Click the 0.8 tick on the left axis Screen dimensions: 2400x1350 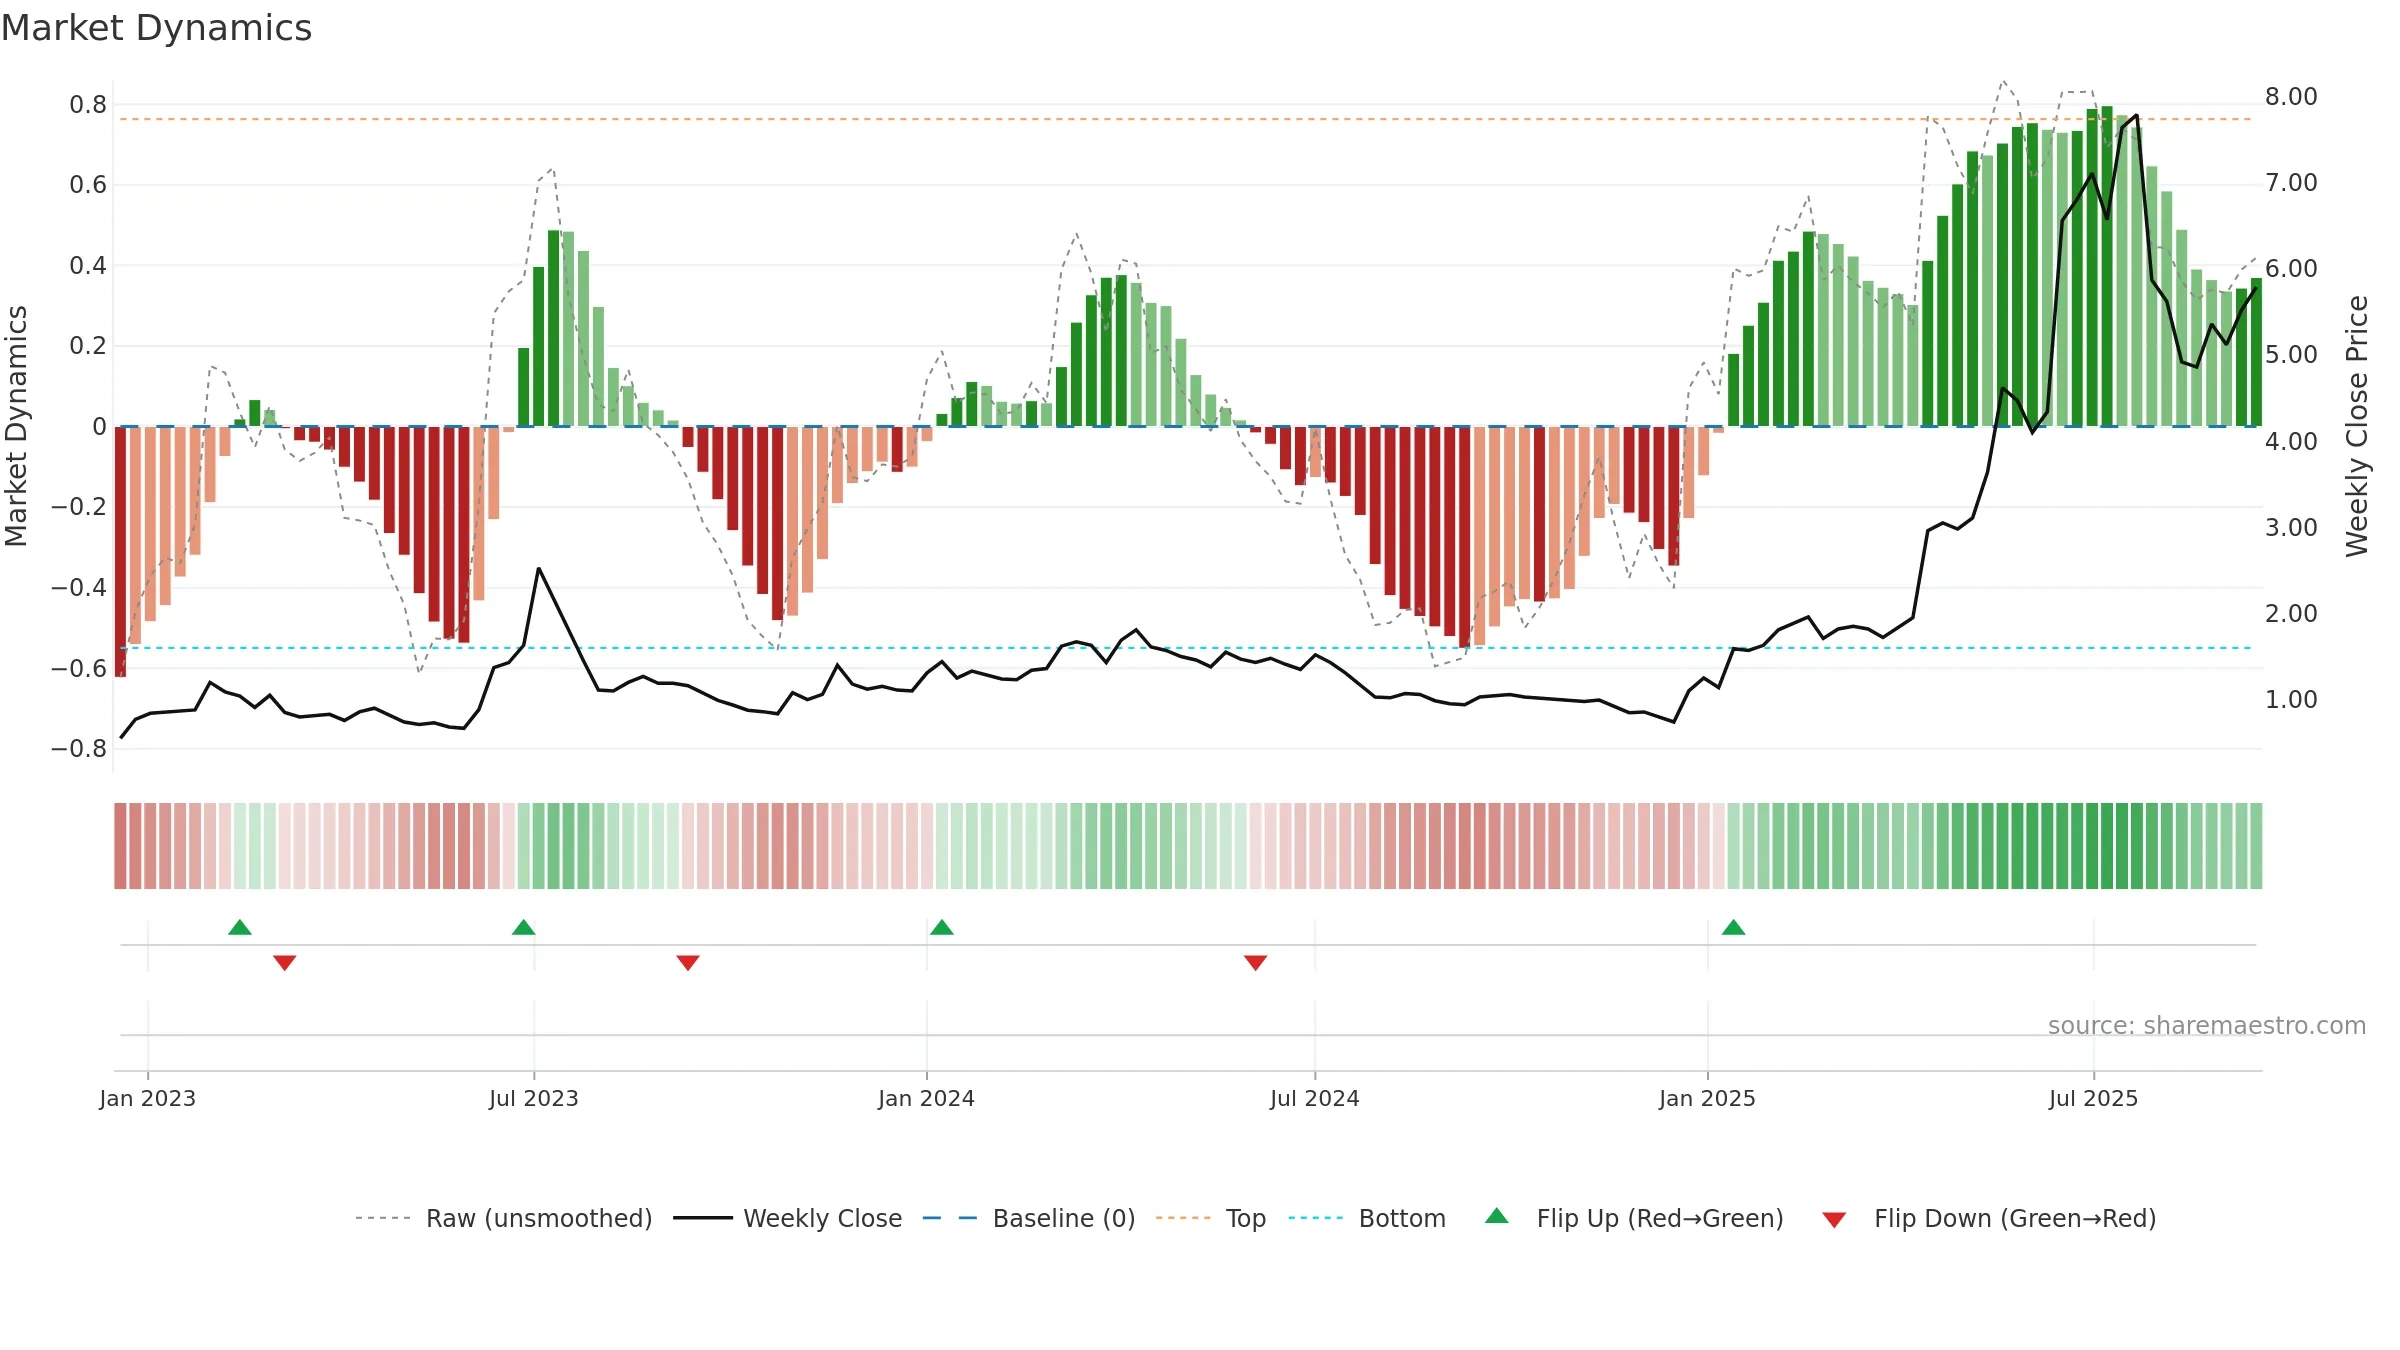[88, 104]
